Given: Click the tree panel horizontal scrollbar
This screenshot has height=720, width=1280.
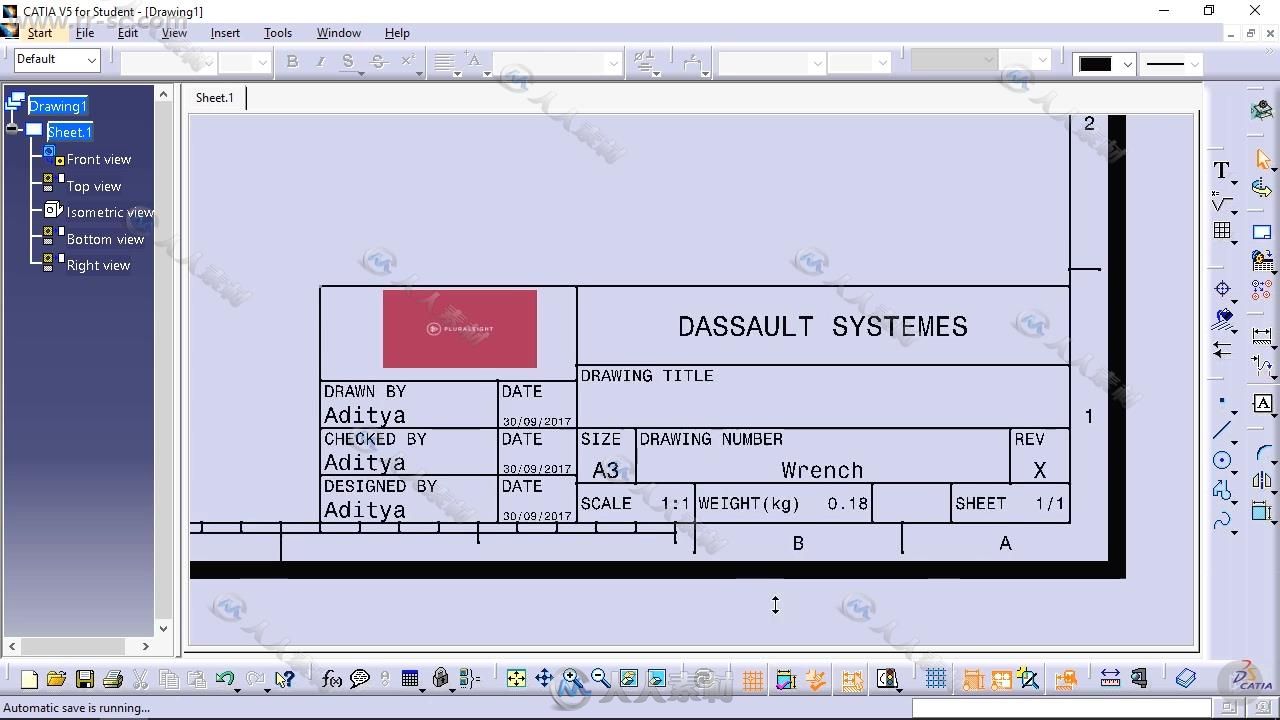Looking at the screenshot, I should pyautogui.click(x=78, y=646).
